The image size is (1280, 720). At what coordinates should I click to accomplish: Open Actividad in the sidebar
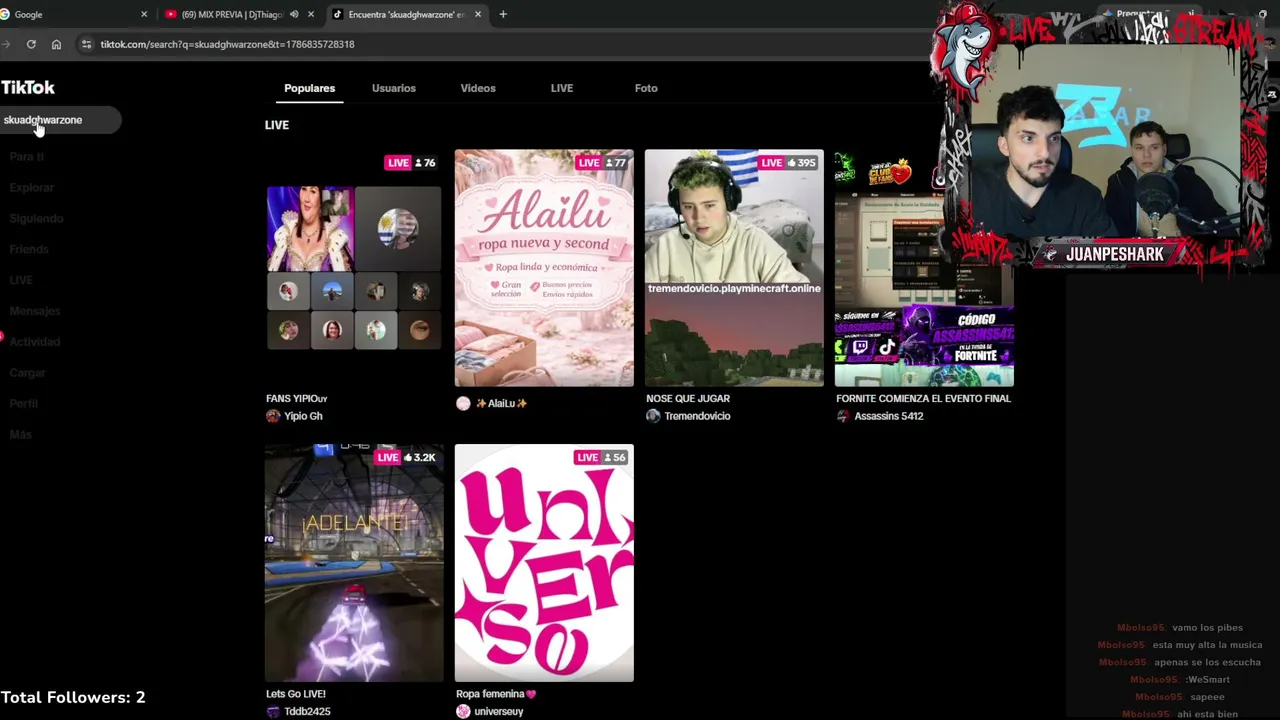pyautogui.click(x=35, y=342)
